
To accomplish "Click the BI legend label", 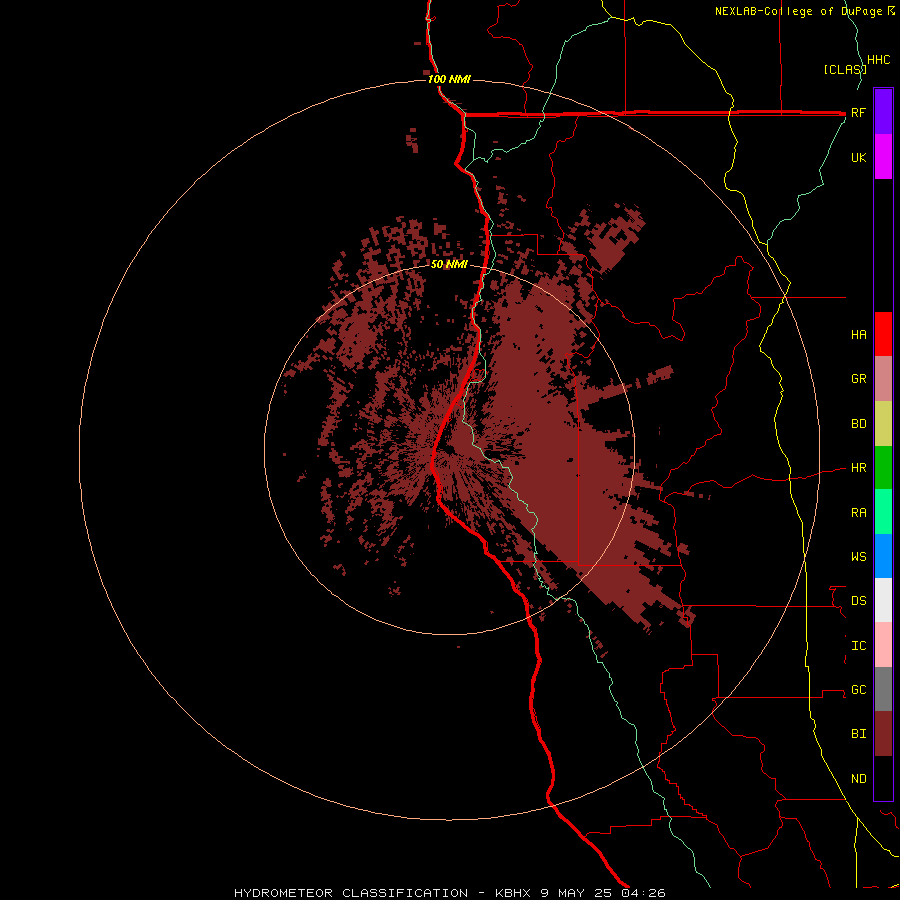I will coord(859,734).
